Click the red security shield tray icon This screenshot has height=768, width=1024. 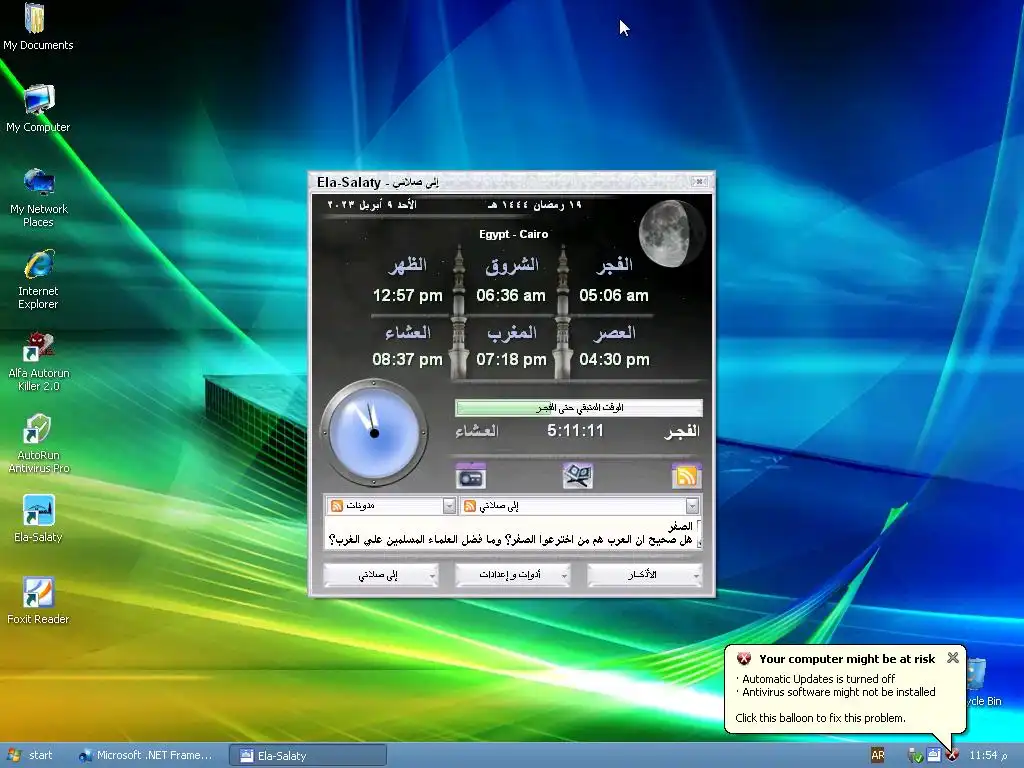point(952,756)
